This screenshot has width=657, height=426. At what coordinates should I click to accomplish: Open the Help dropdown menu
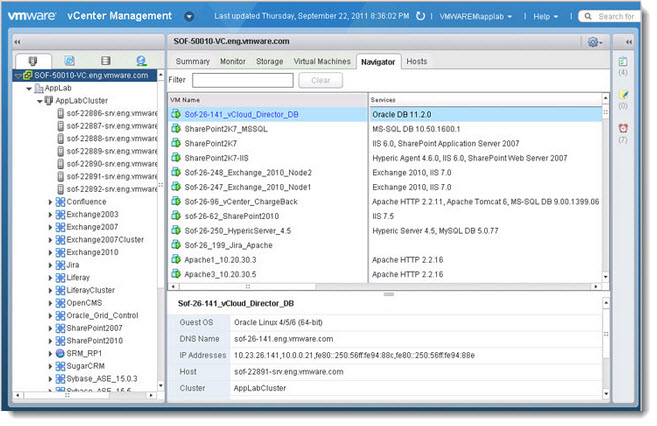[546, 16]
